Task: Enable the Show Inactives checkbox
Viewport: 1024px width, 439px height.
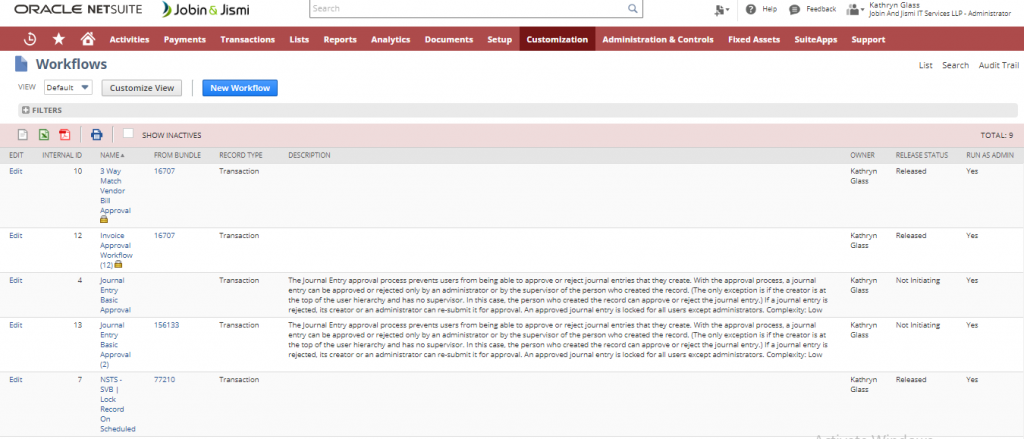Action: [128, 133]
